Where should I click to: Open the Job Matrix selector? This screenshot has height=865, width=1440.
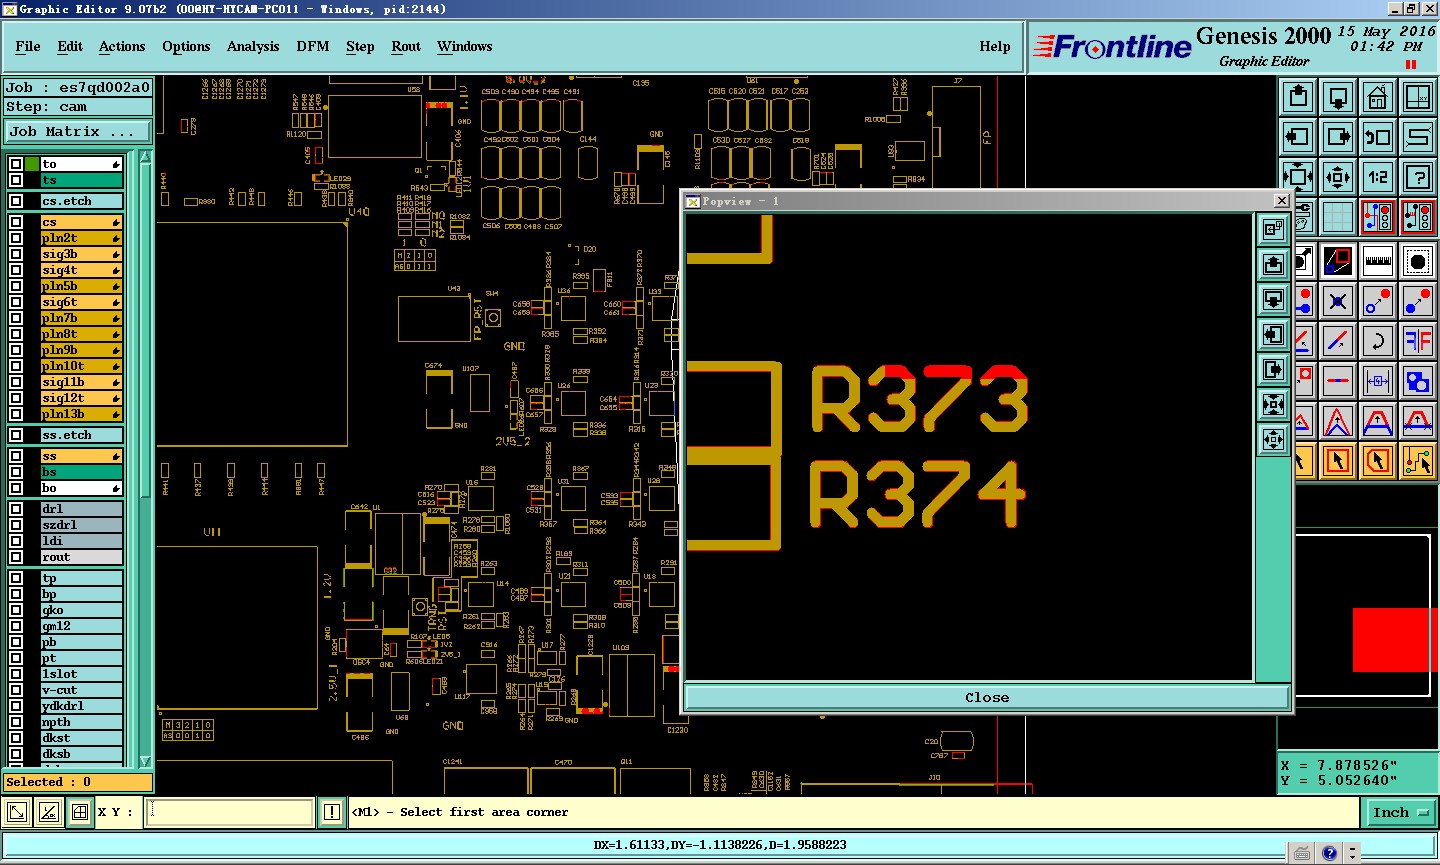coord(79,131)
